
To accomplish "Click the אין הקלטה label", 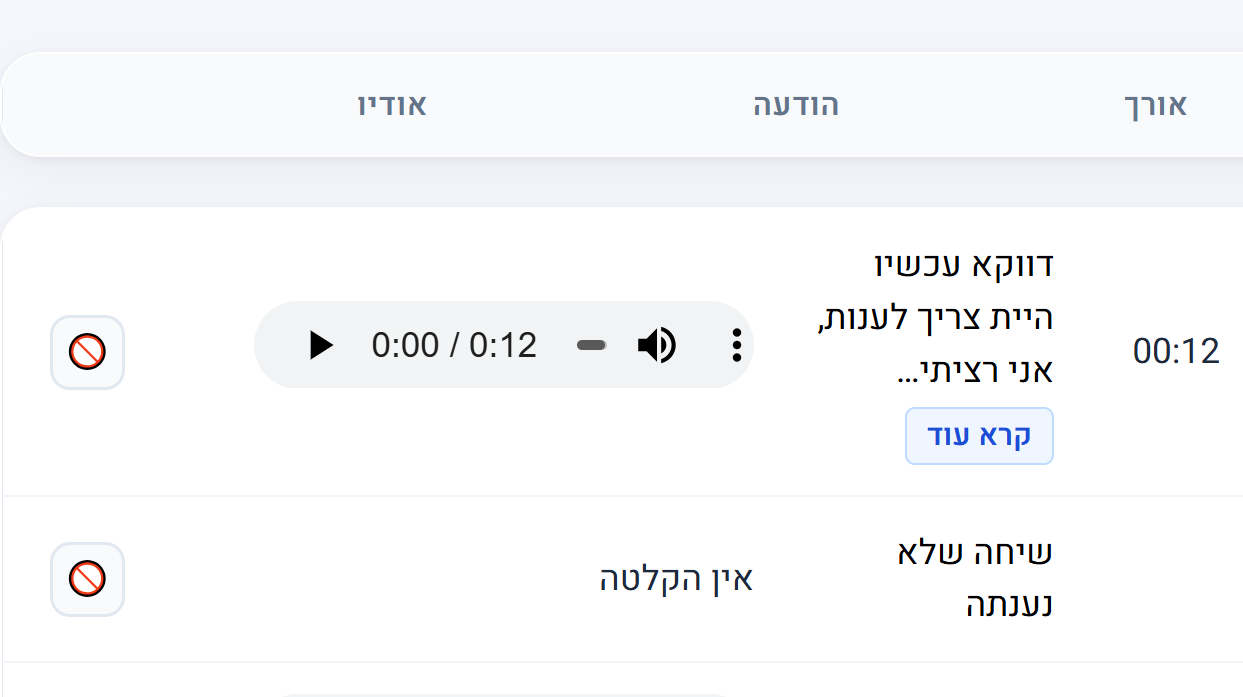I will [675, 579].
